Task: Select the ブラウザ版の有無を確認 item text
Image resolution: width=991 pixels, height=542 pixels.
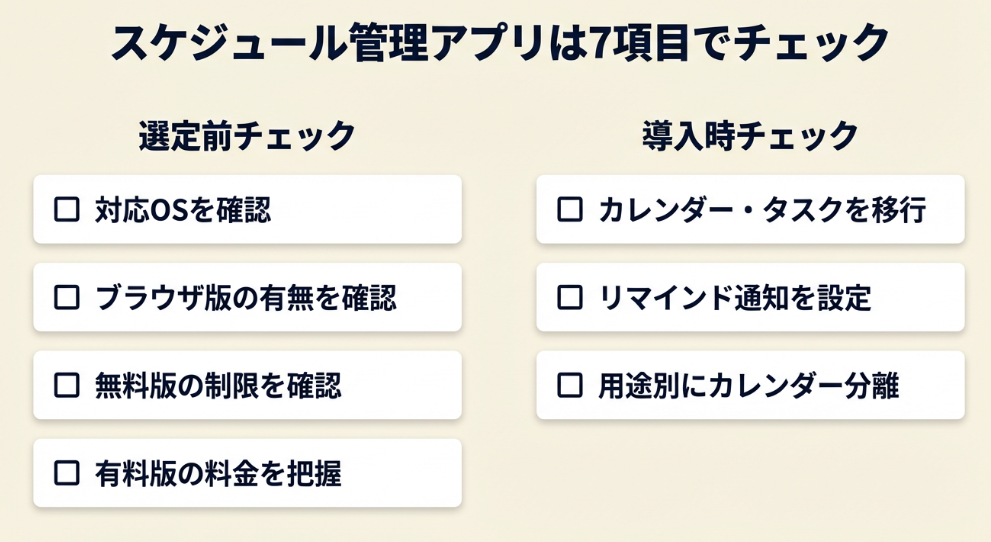Action: tap(245, 298)
